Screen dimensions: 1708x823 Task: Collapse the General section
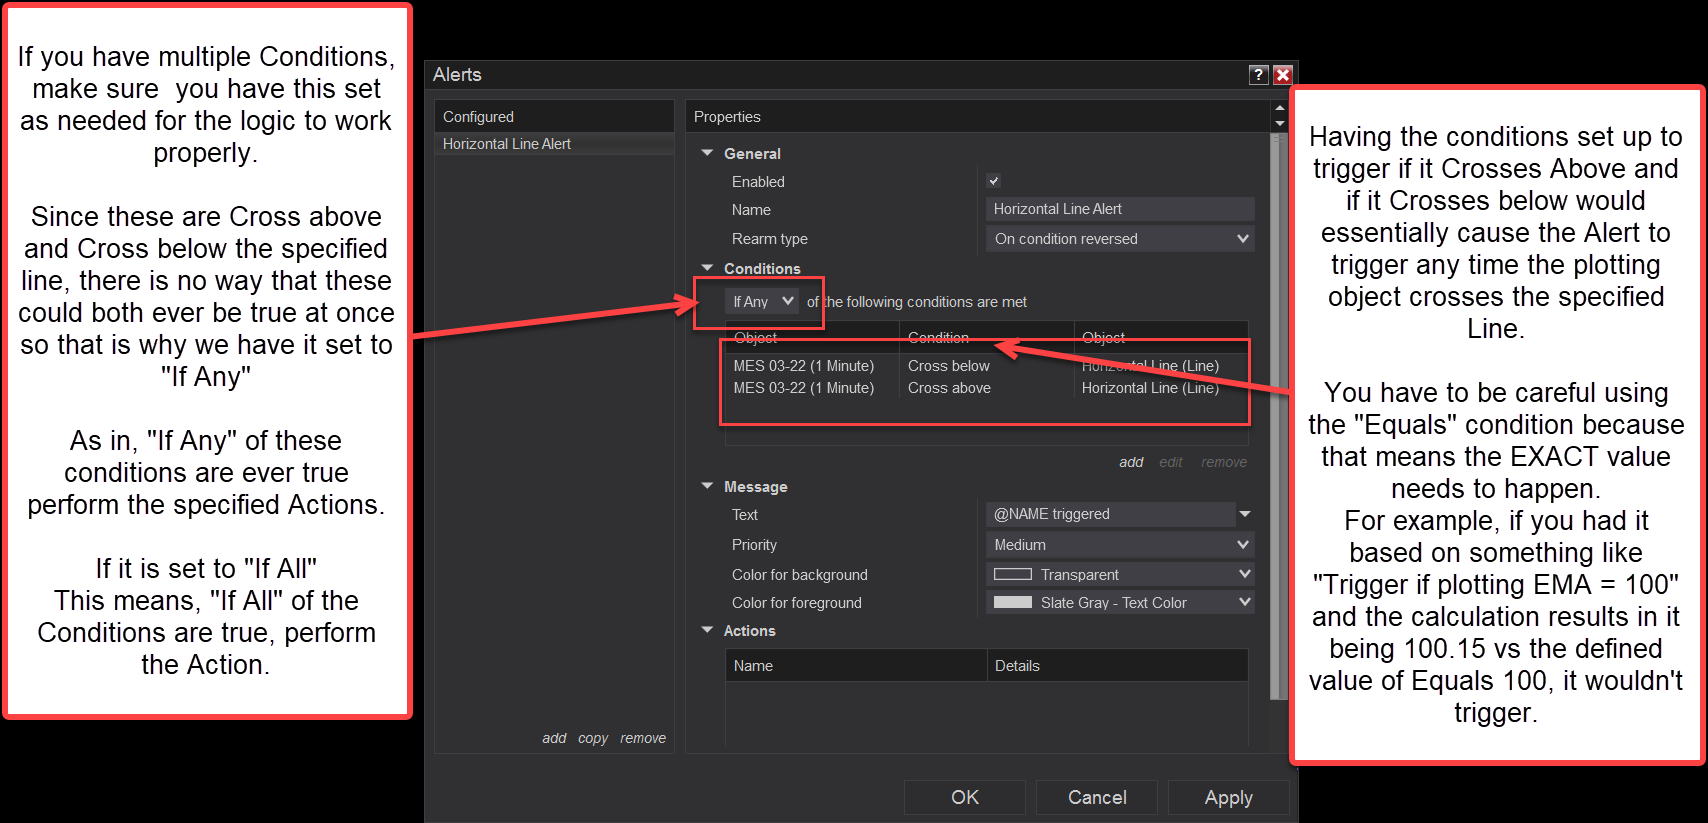(708, 153)
